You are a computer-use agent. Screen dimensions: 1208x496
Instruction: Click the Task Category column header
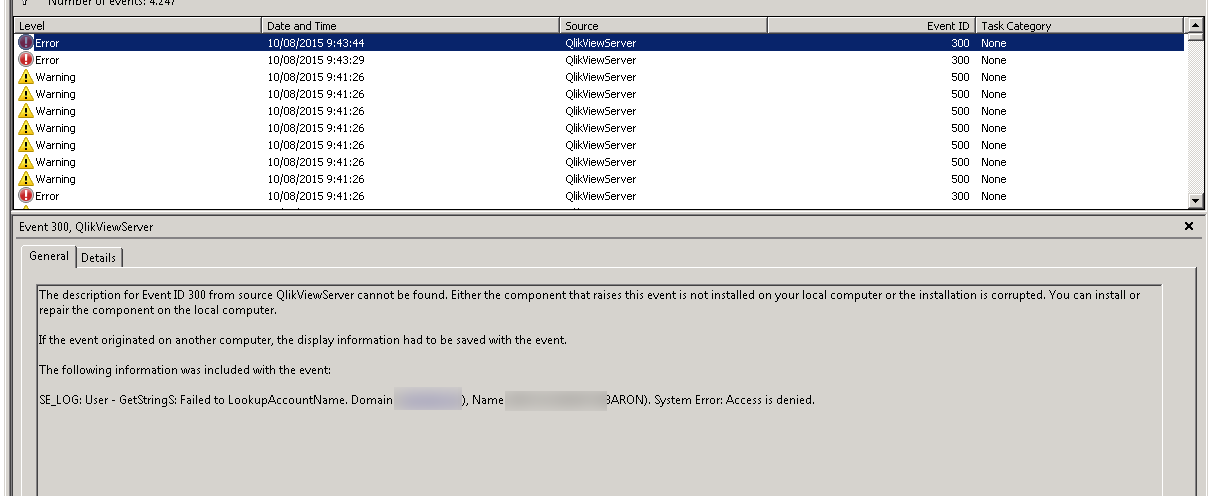(1080, 26)
